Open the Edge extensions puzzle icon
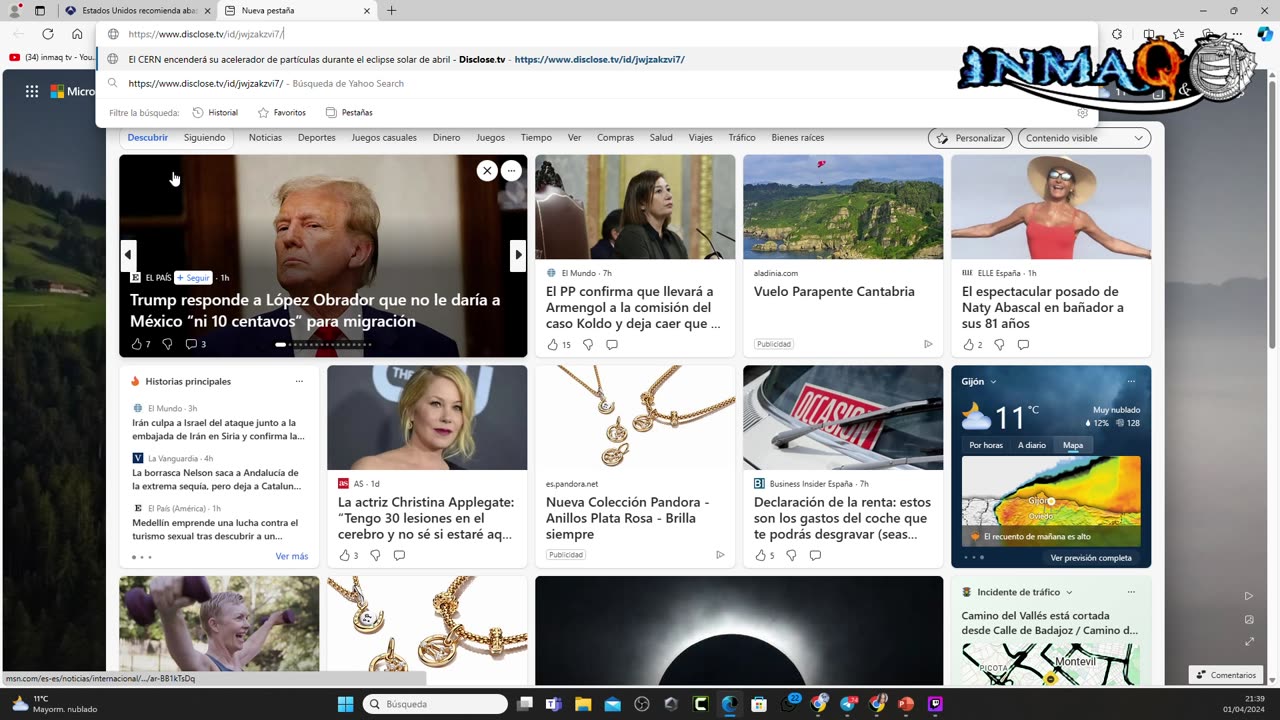This screenshot has height=720, width=1280. click(1117, 34)
